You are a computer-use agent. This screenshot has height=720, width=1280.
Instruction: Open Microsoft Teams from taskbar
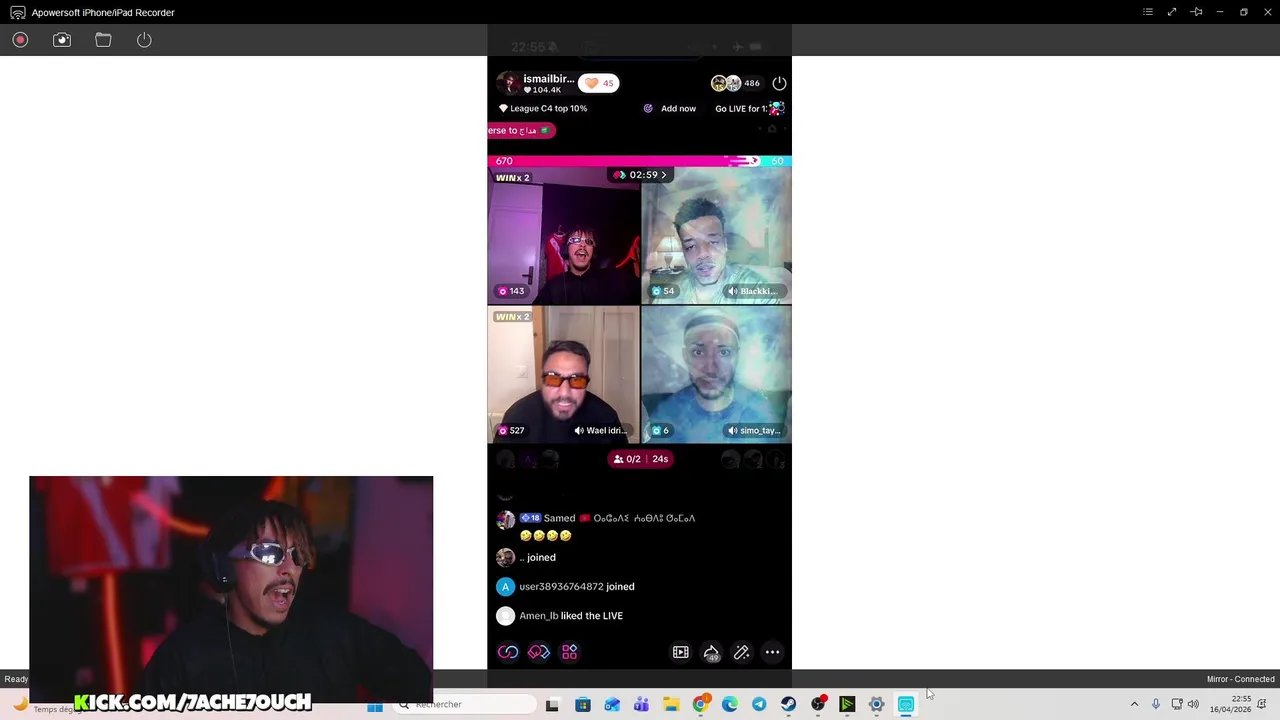(641, 705)
